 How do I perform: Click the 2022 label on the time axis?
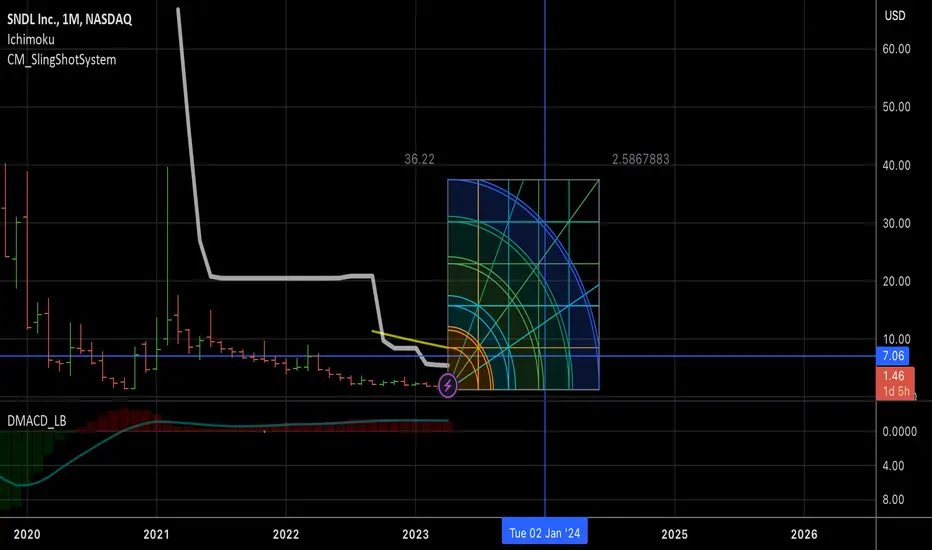(x=286, y=534)
